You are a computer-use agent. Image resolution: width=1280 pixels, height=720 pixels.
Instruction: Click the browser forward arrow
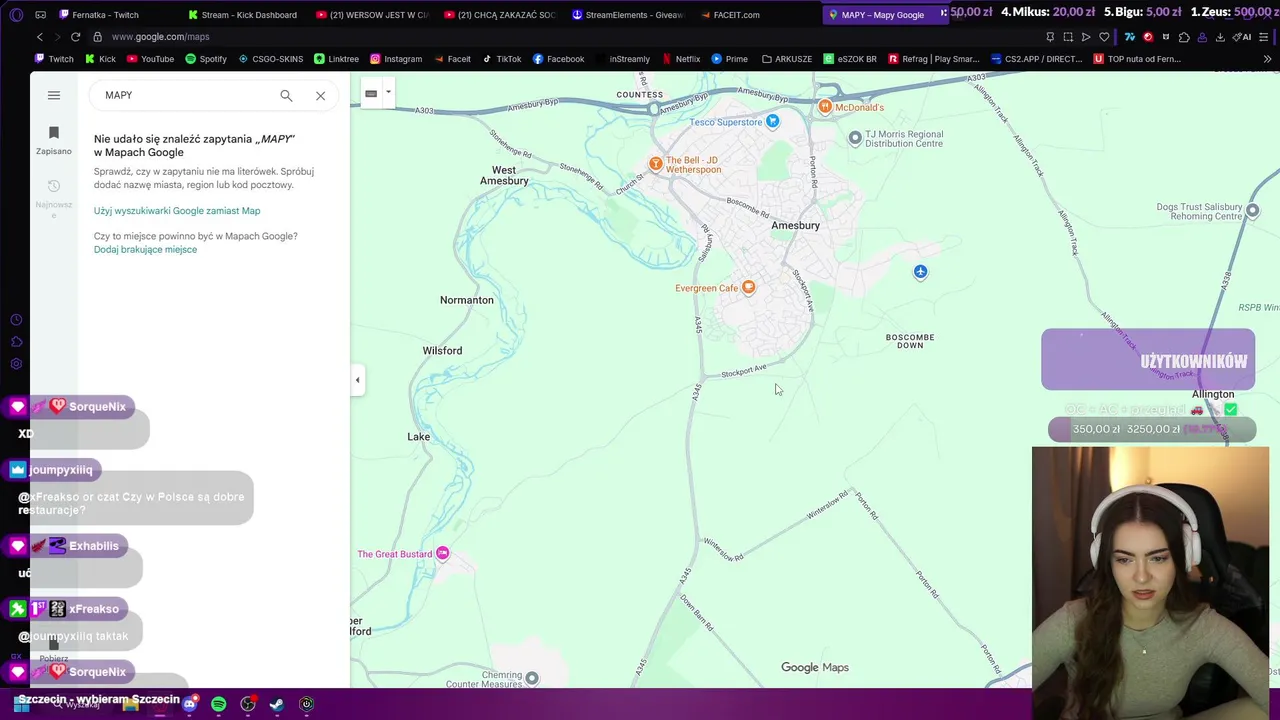pos(58,37)
